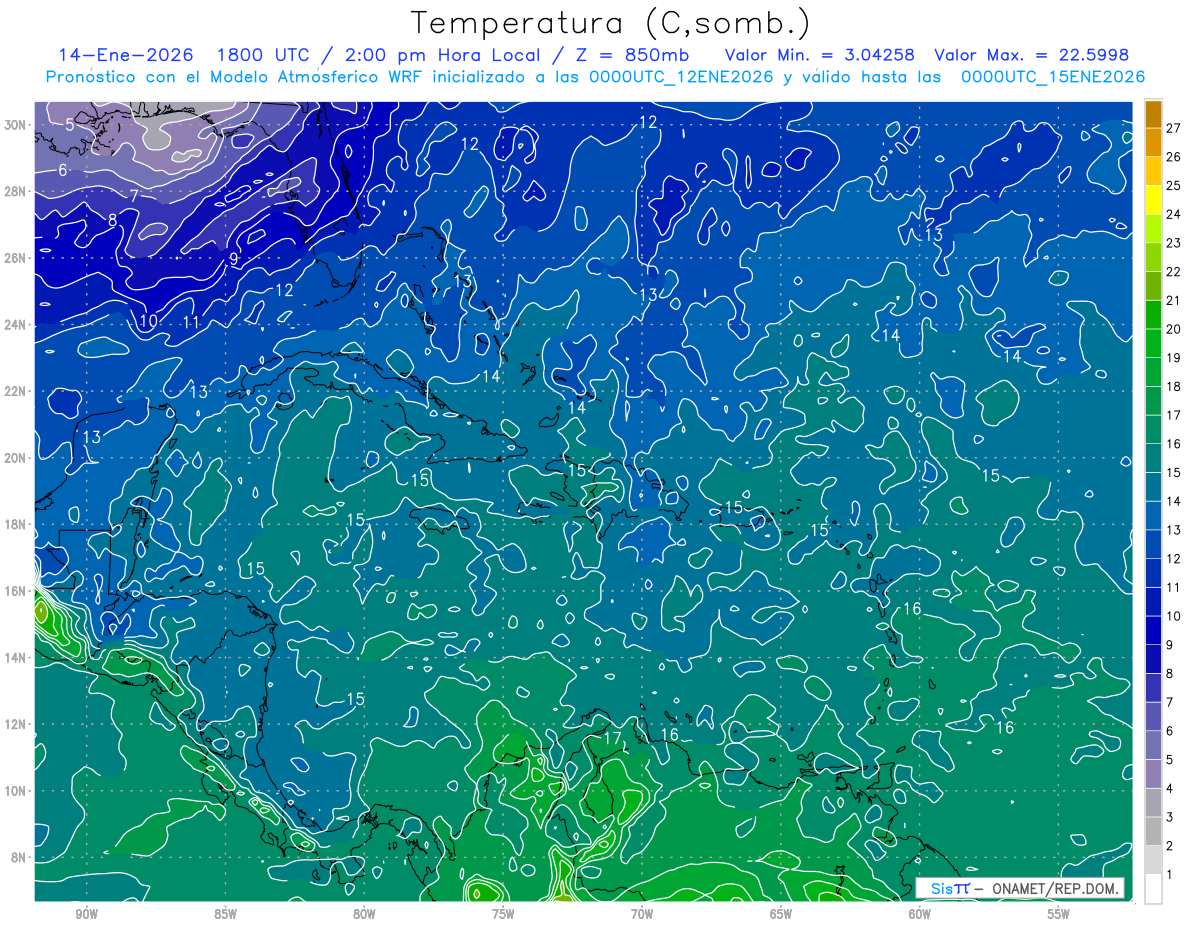The image size is (1200, 927).
Task: Click the "8N" latitude axis label
Action: 19,858
